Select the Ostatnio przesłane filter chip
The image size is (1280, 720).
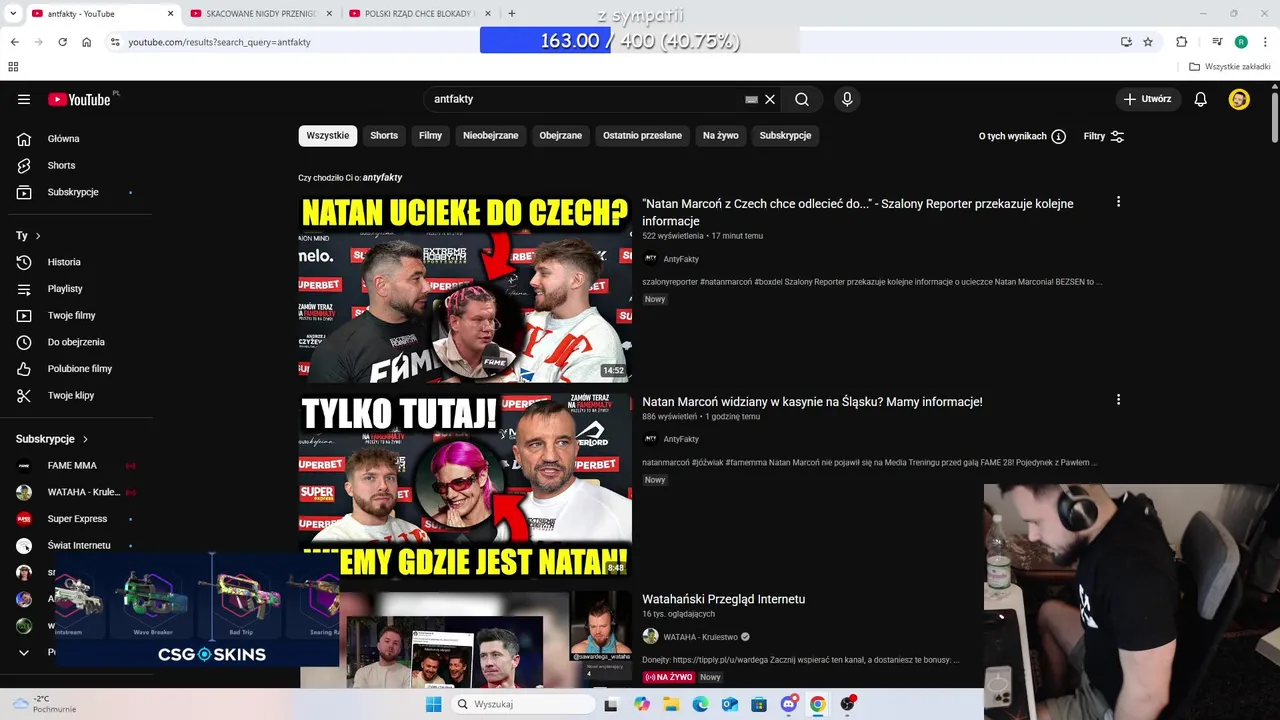642,135
